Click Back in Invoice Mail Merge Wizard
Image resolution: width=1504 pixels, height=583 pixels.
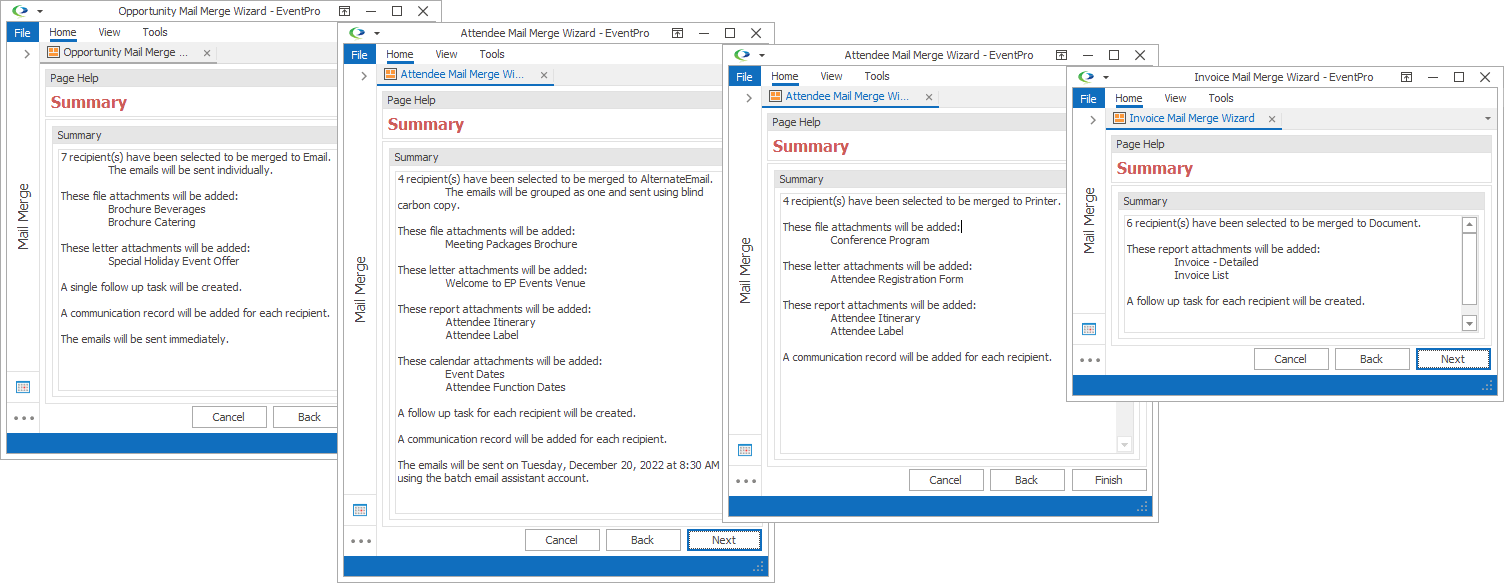tap(1371, 359)
